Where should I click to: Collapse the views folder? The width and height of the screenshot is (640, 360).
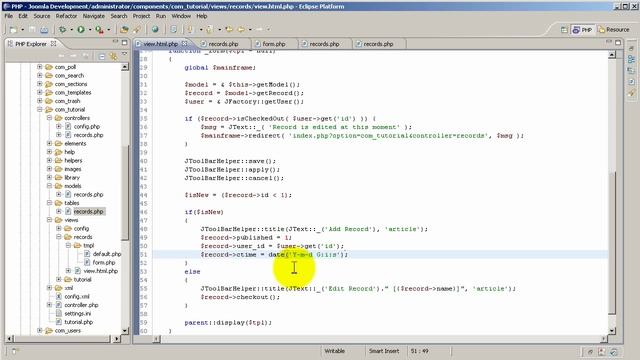(49, 220)
